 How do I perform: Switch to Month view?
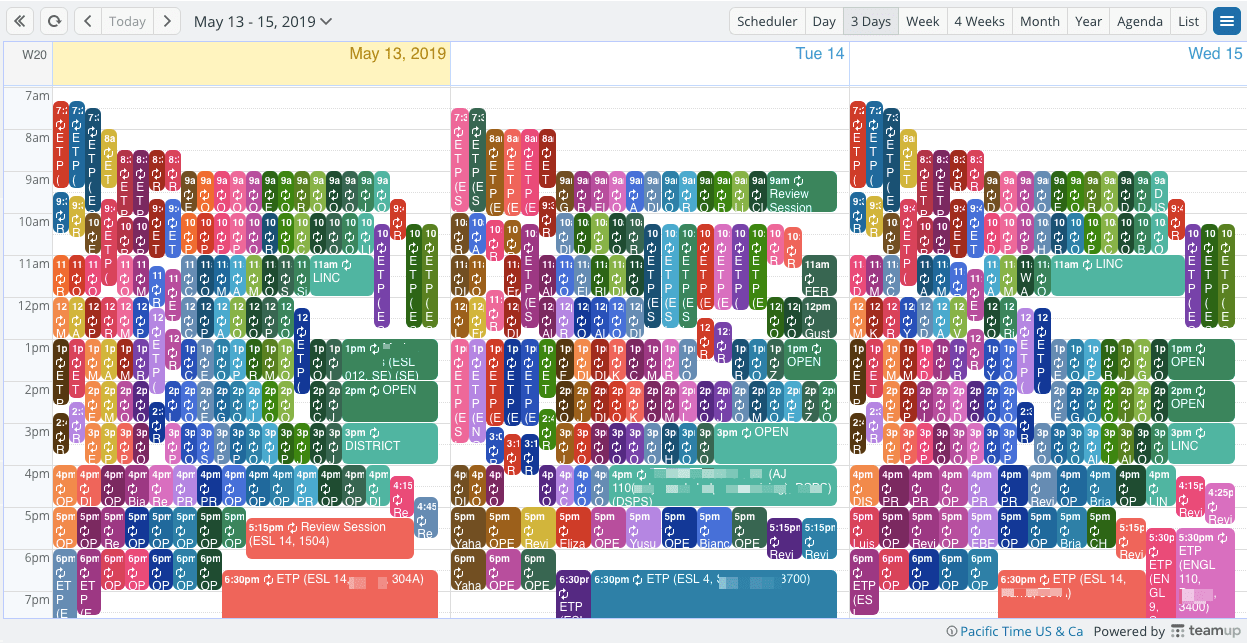pyautogui.click(x=1040, y=21)
